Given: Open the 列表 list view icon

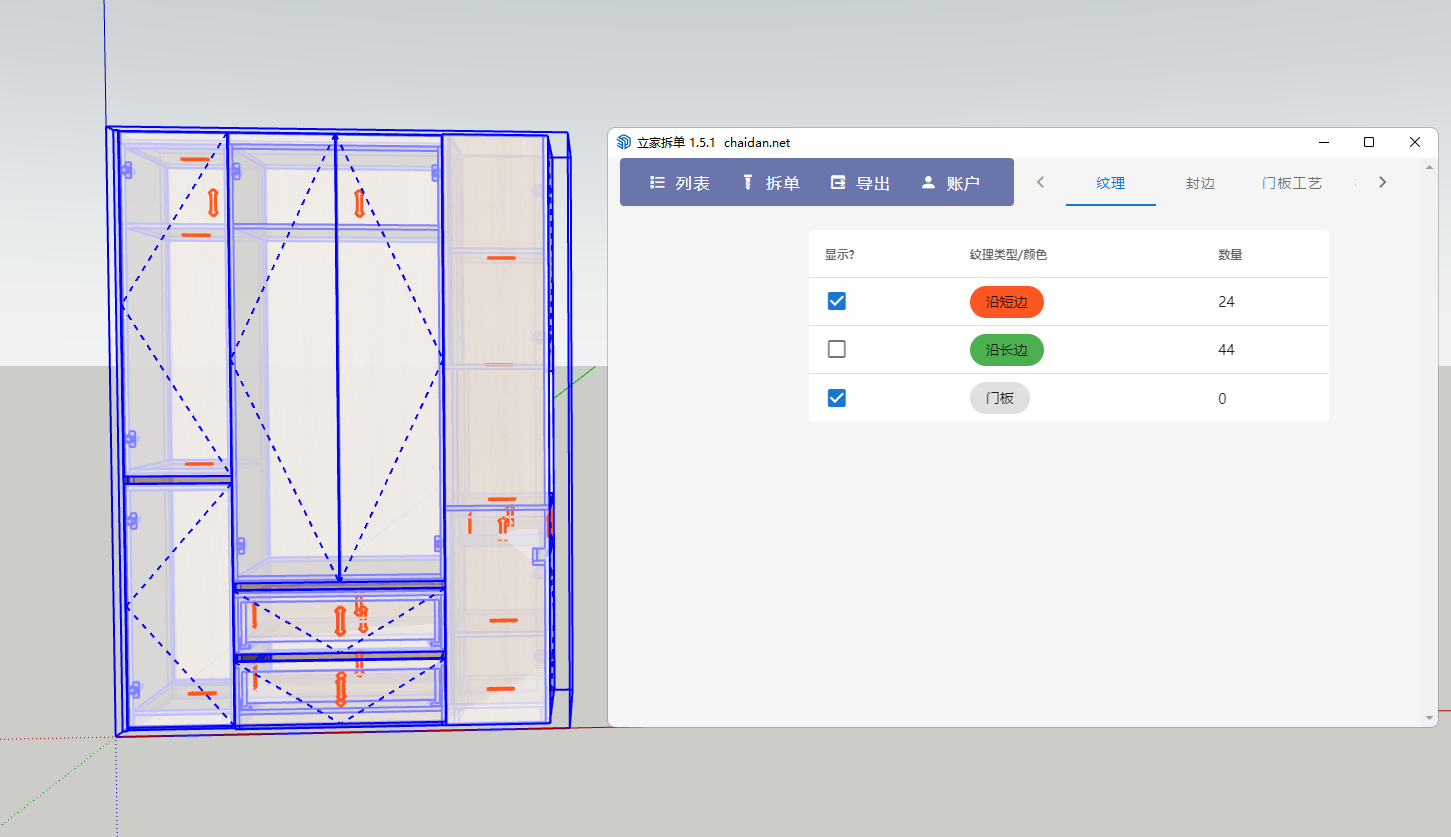Looking at the screenshot, I should pyautogui.click(x=658, y=183).
